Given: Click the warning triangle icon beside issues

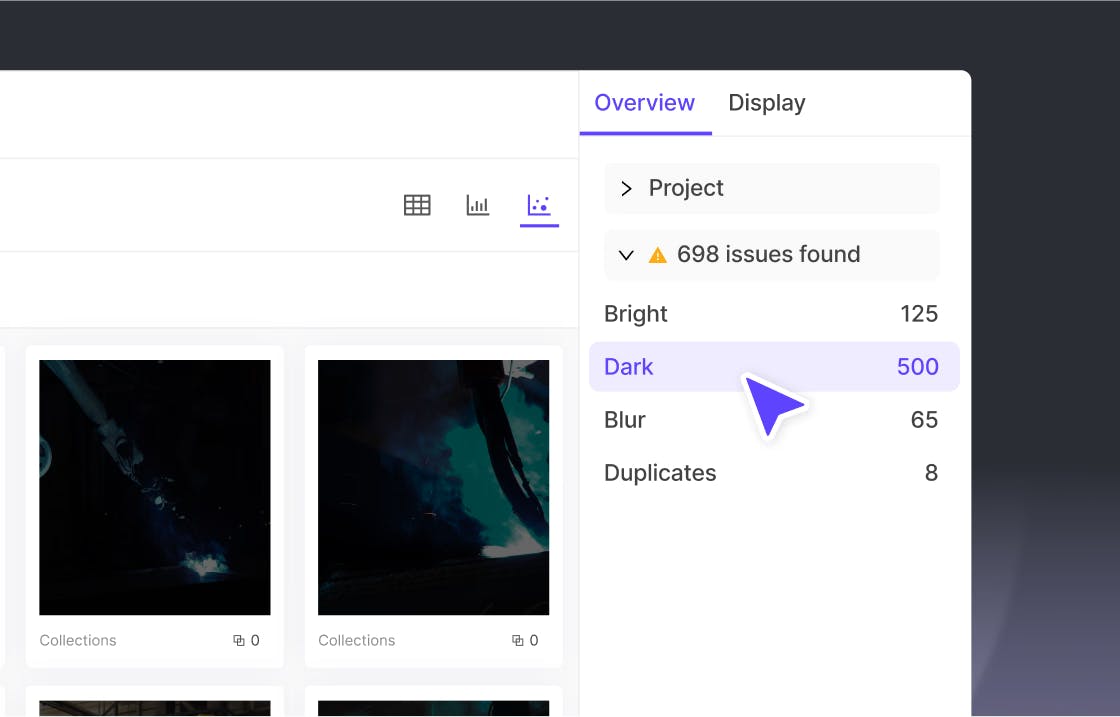Looking at the screenshot, I should coord(657,255).
